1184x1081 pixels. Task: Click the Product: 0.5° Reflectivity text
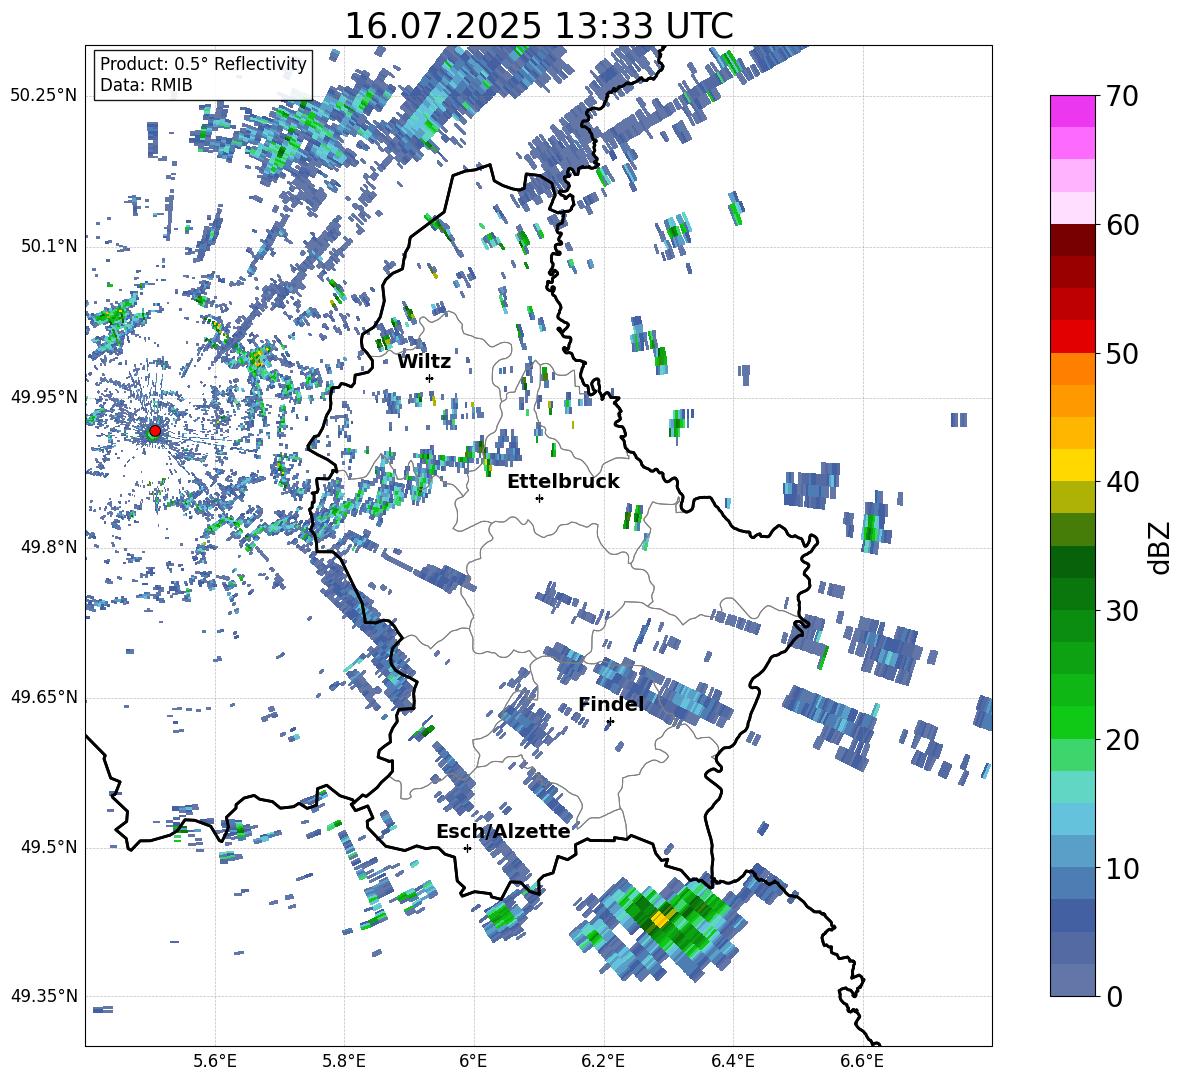[x=203, y=64]
